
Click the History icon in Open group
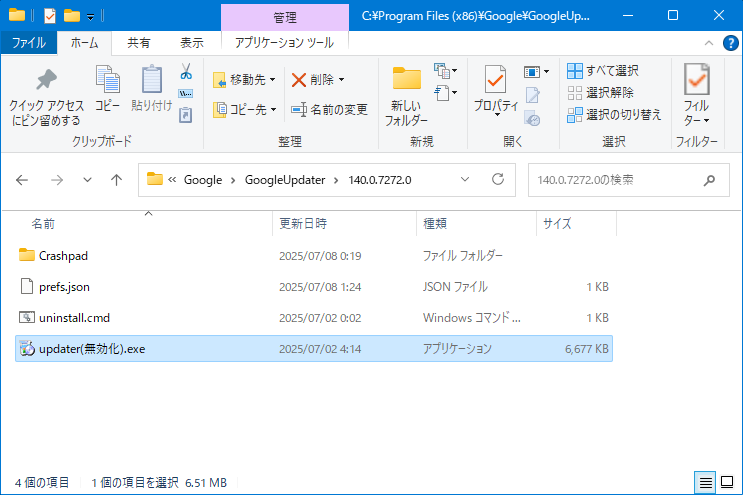(x=532, y=118)
